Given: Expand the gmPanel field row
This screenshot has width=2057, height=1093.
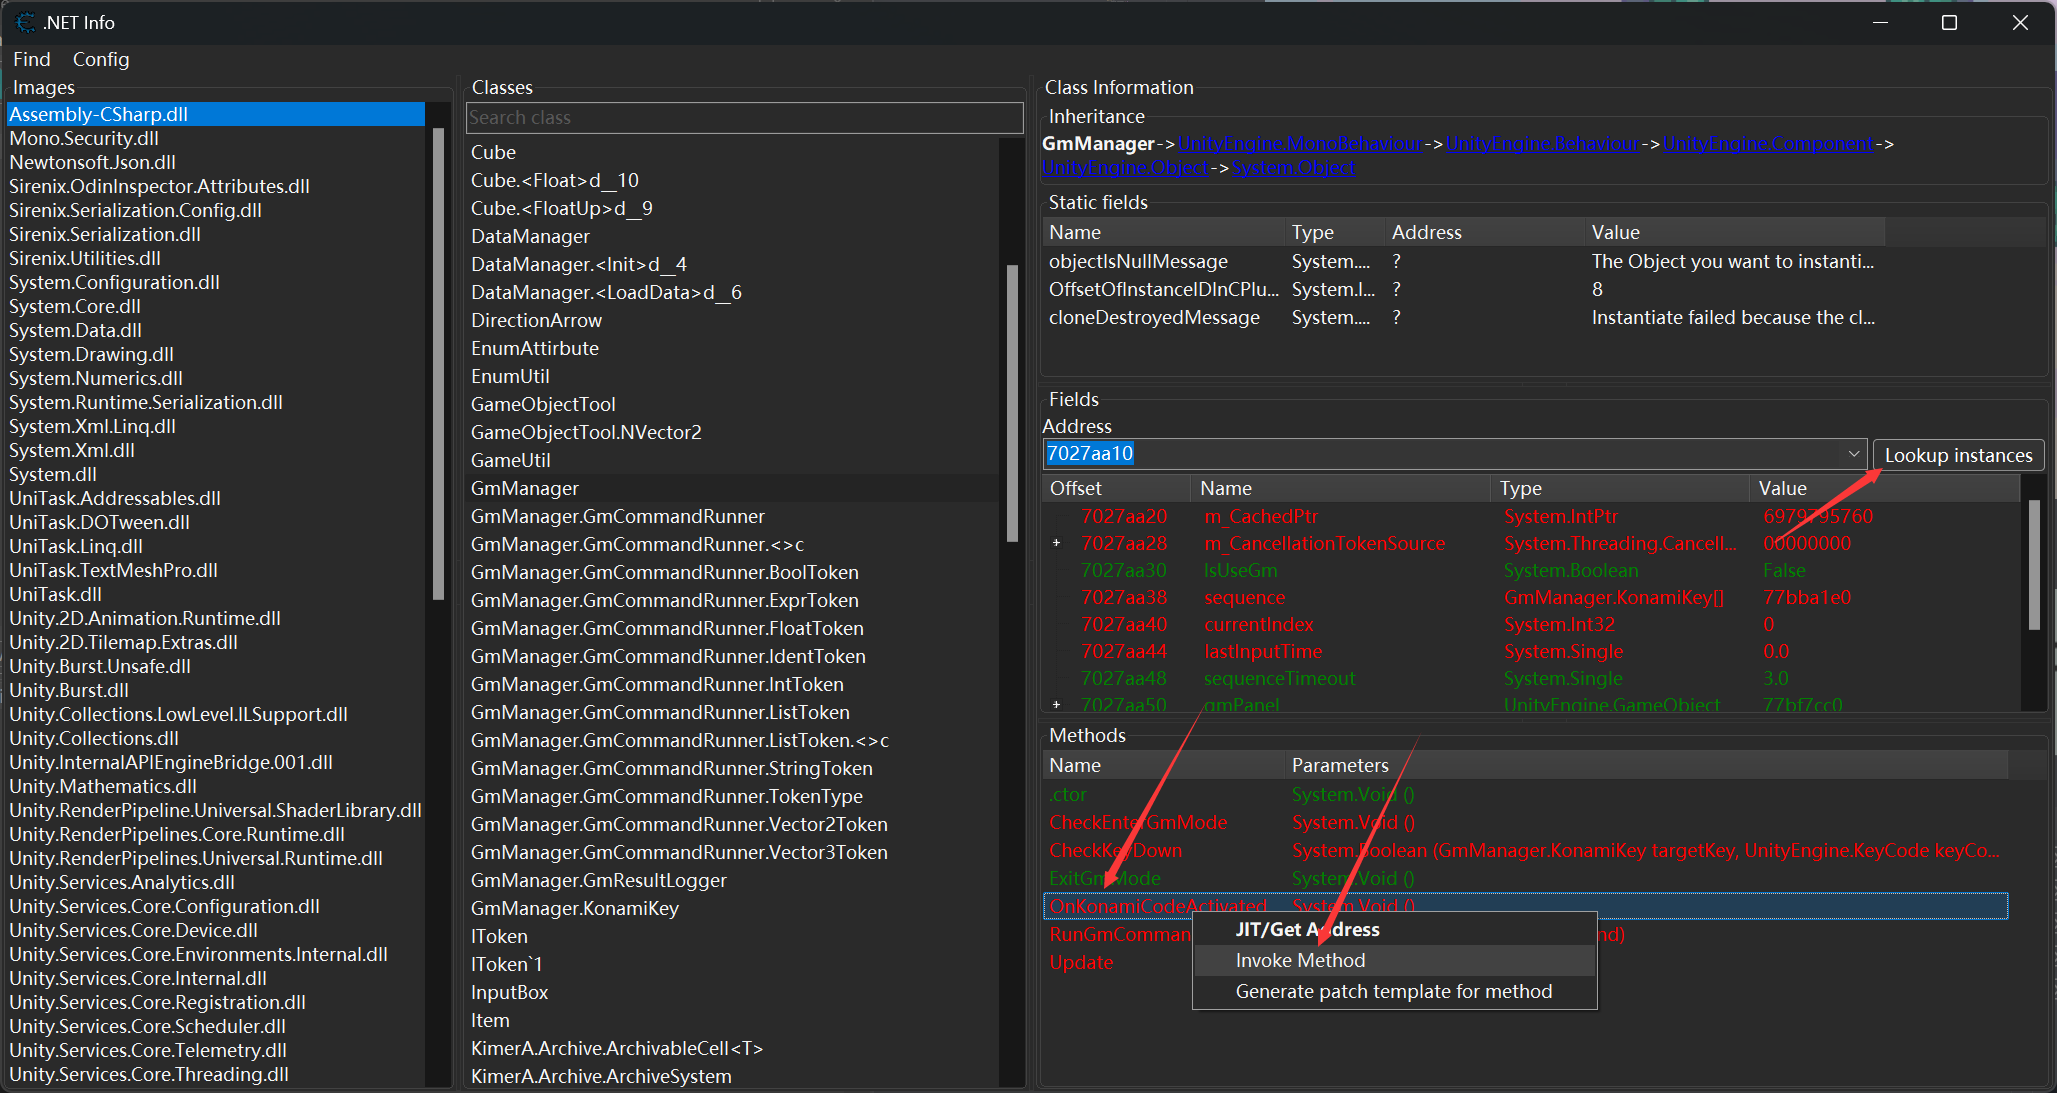Looking at the screenshot, I should tap(1056, 705).
